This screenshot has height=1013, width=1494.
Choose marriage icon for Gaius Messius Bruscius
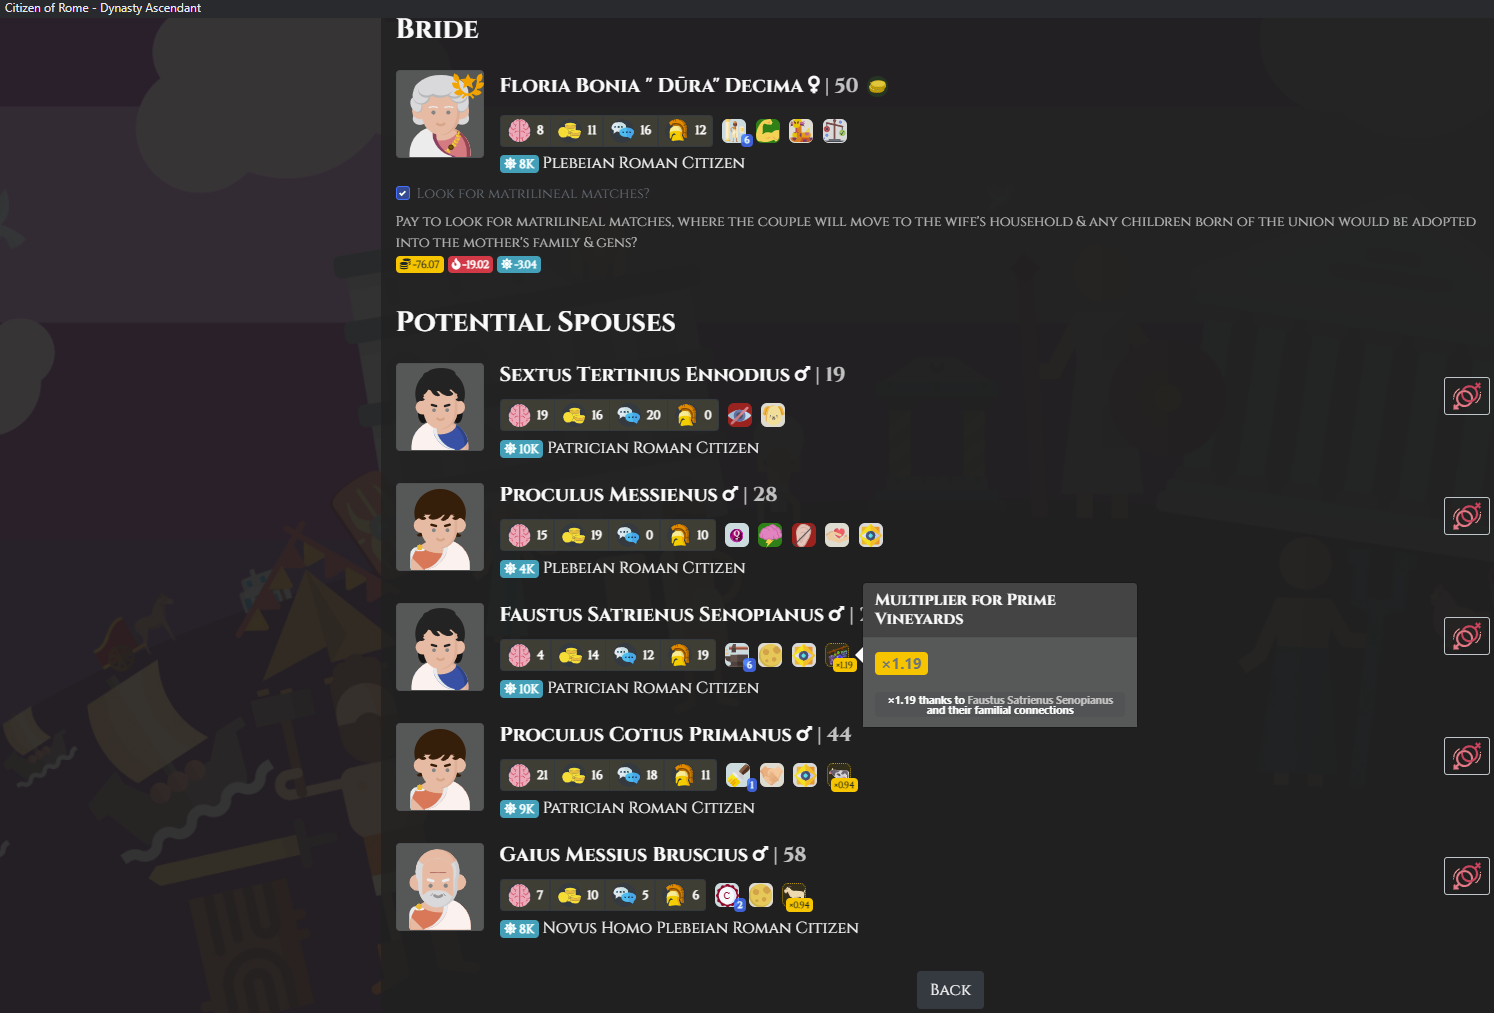point(1467,876)
